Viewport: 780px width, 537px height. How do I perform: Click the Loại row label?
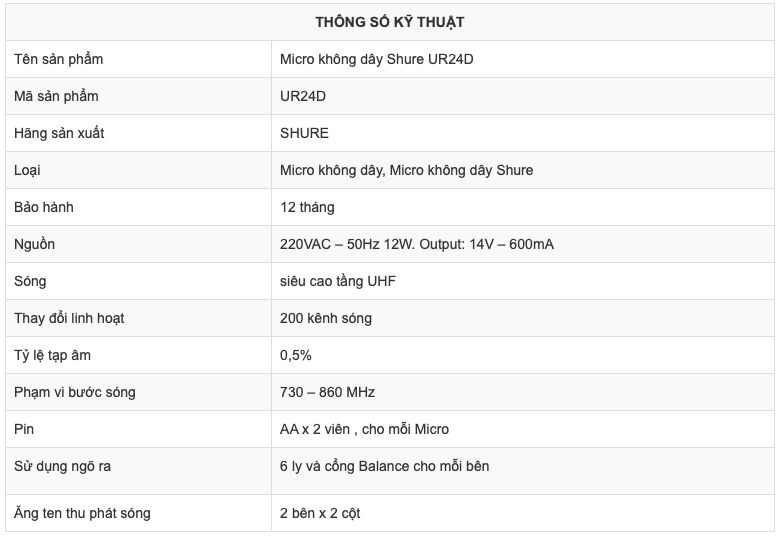(x=27, y=170)
